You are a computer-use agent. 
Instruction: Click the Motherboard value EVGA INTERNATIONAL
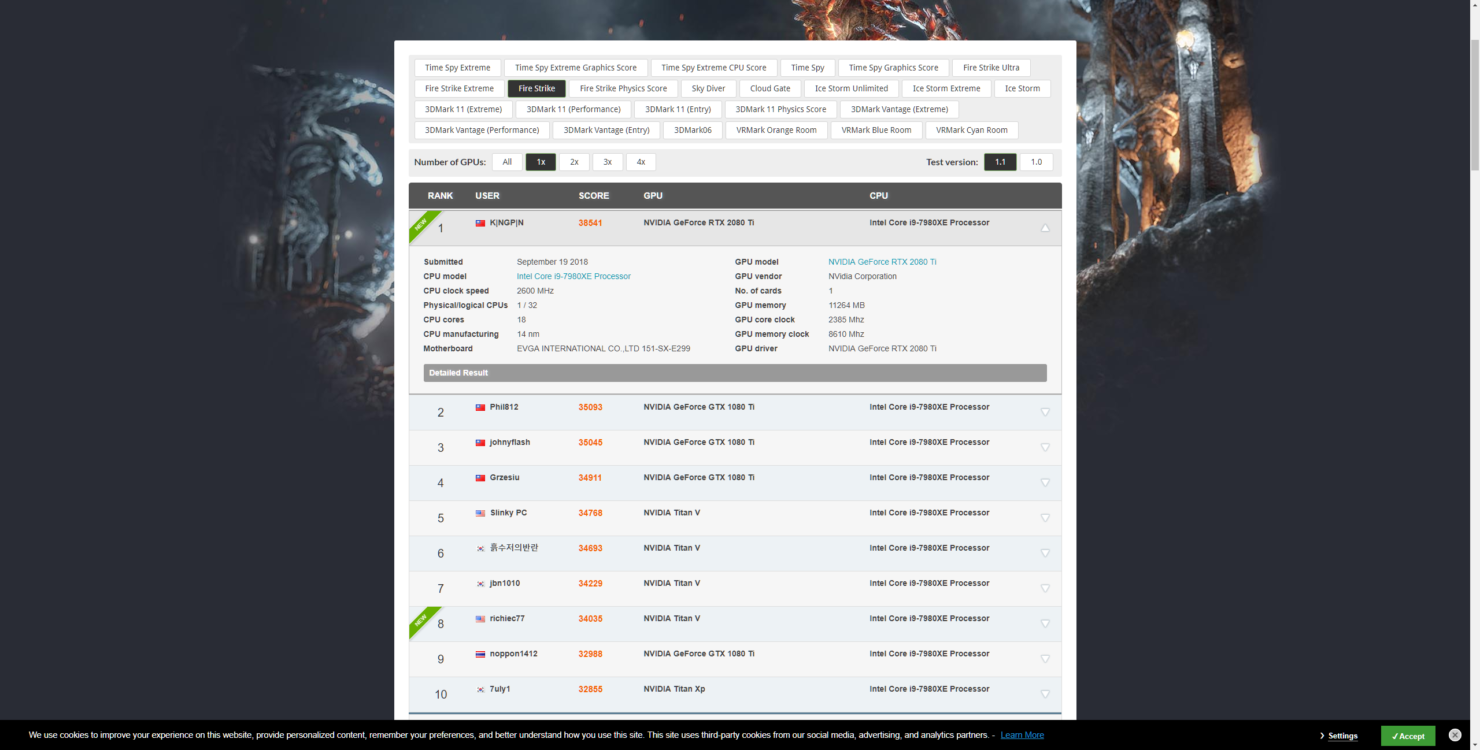(603, 349)
